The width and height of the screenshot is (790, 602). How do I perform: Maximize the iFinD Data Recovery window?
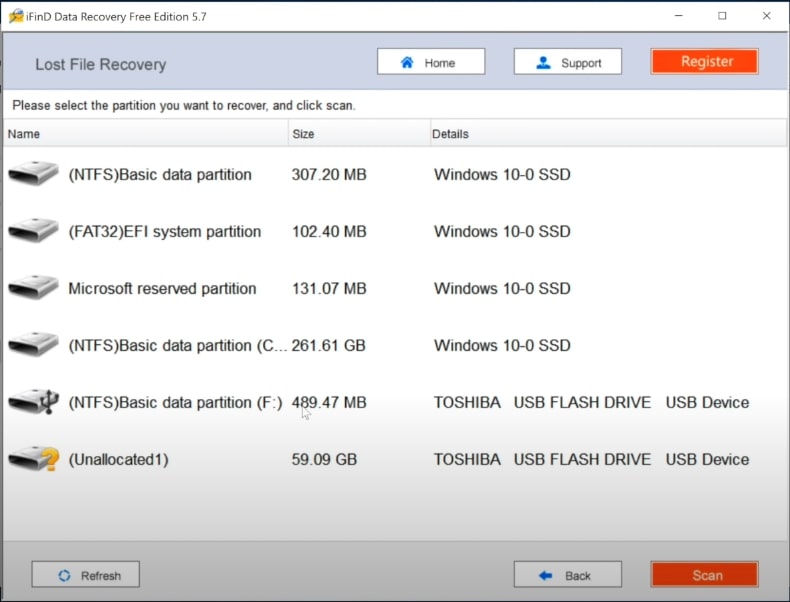[722, 16]
